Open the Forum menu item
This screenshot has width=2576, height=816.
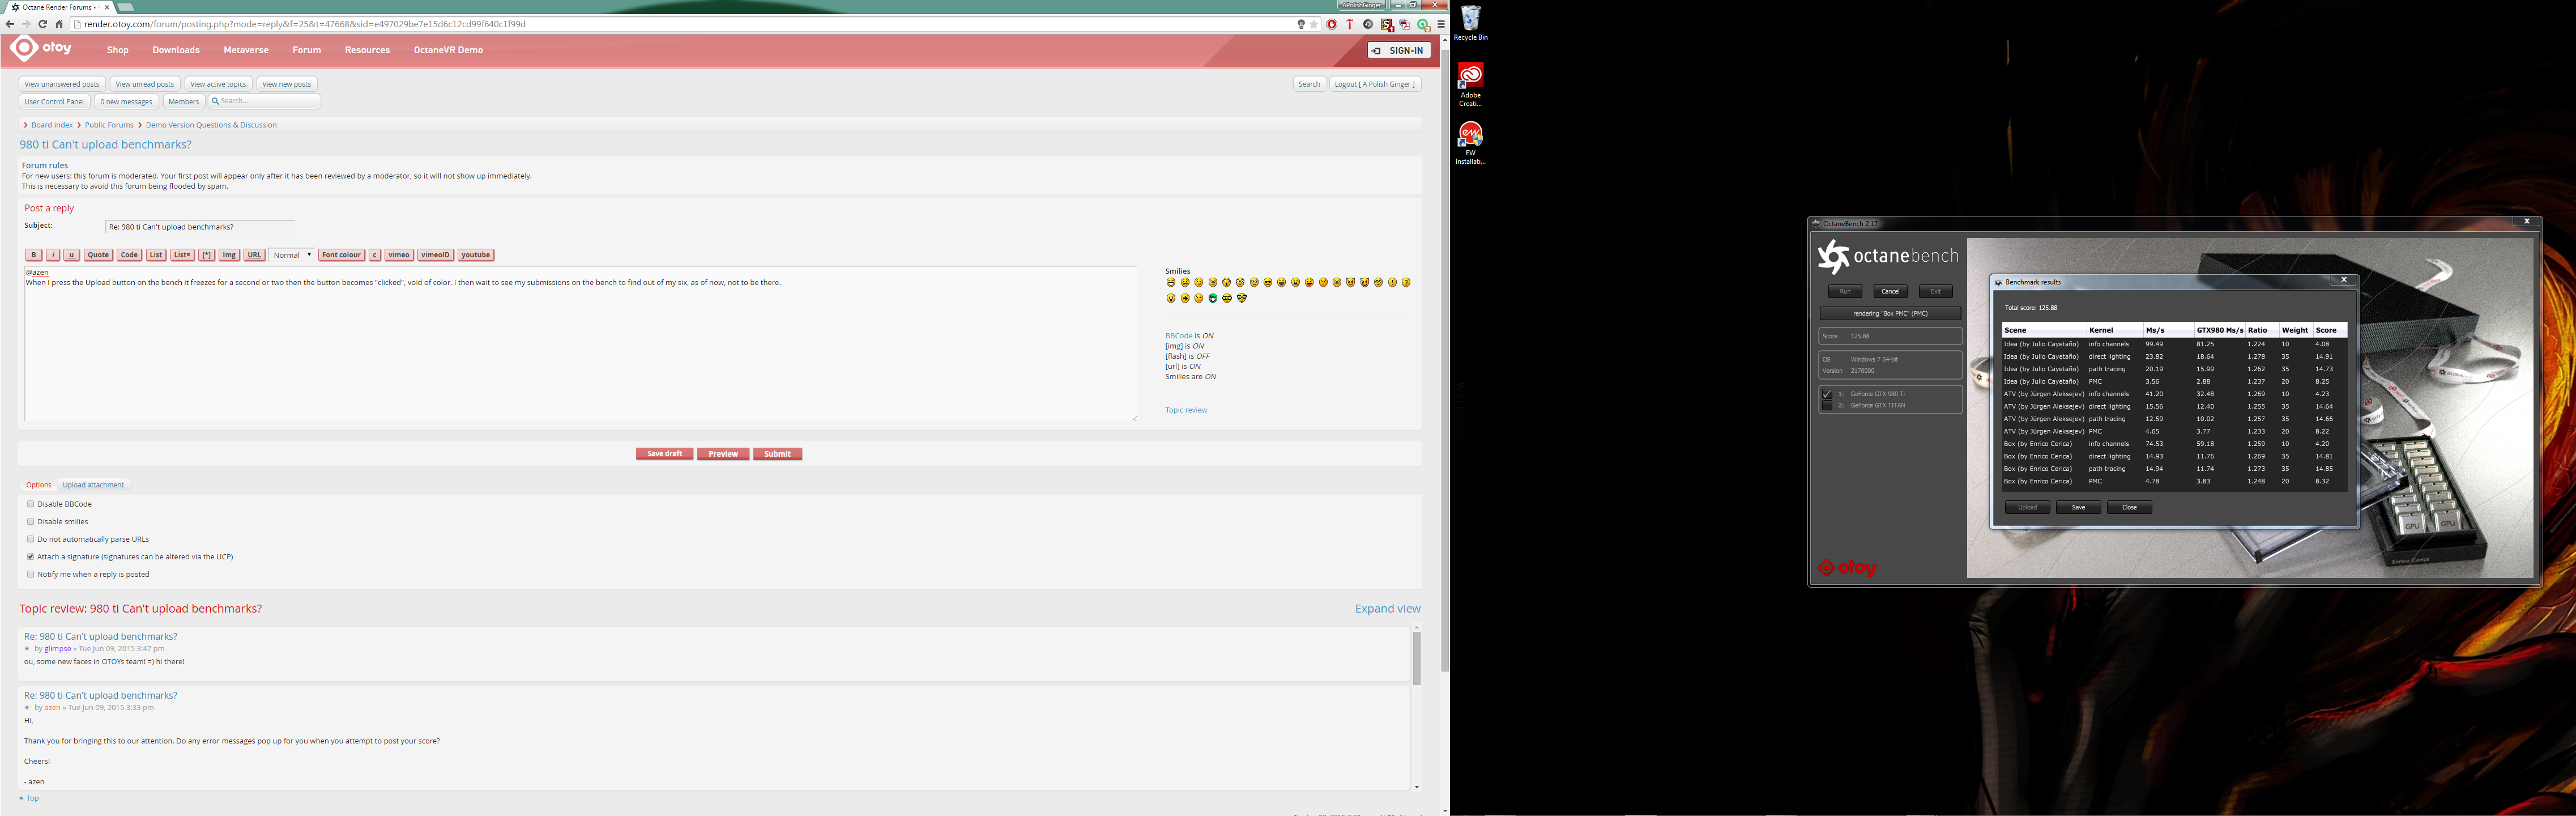click(x=306, y=50)
